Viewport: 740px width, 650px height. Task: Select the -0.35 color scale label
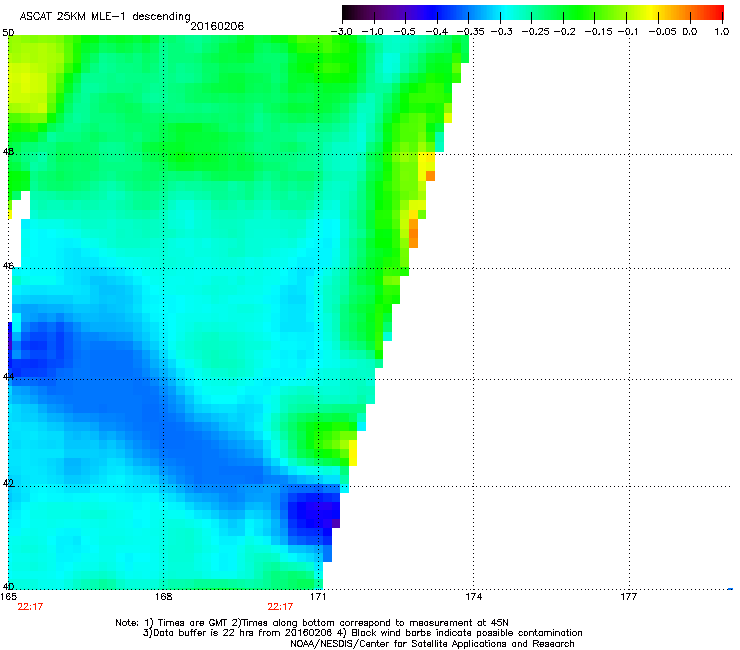pyautogui.click(x=471, y=32)
